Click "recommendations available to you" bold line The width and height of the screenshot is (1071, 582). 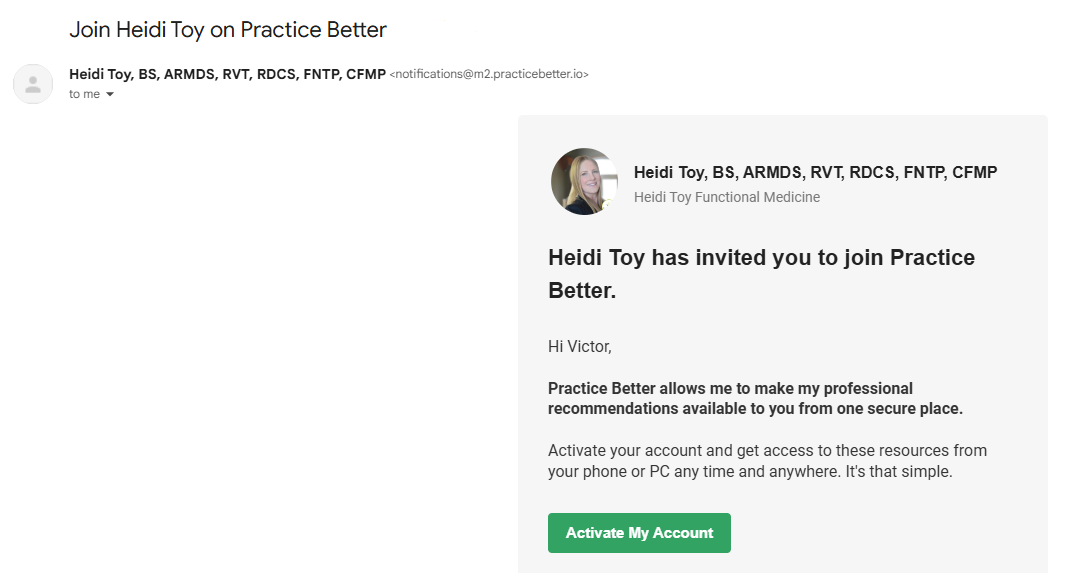(755, 408)
